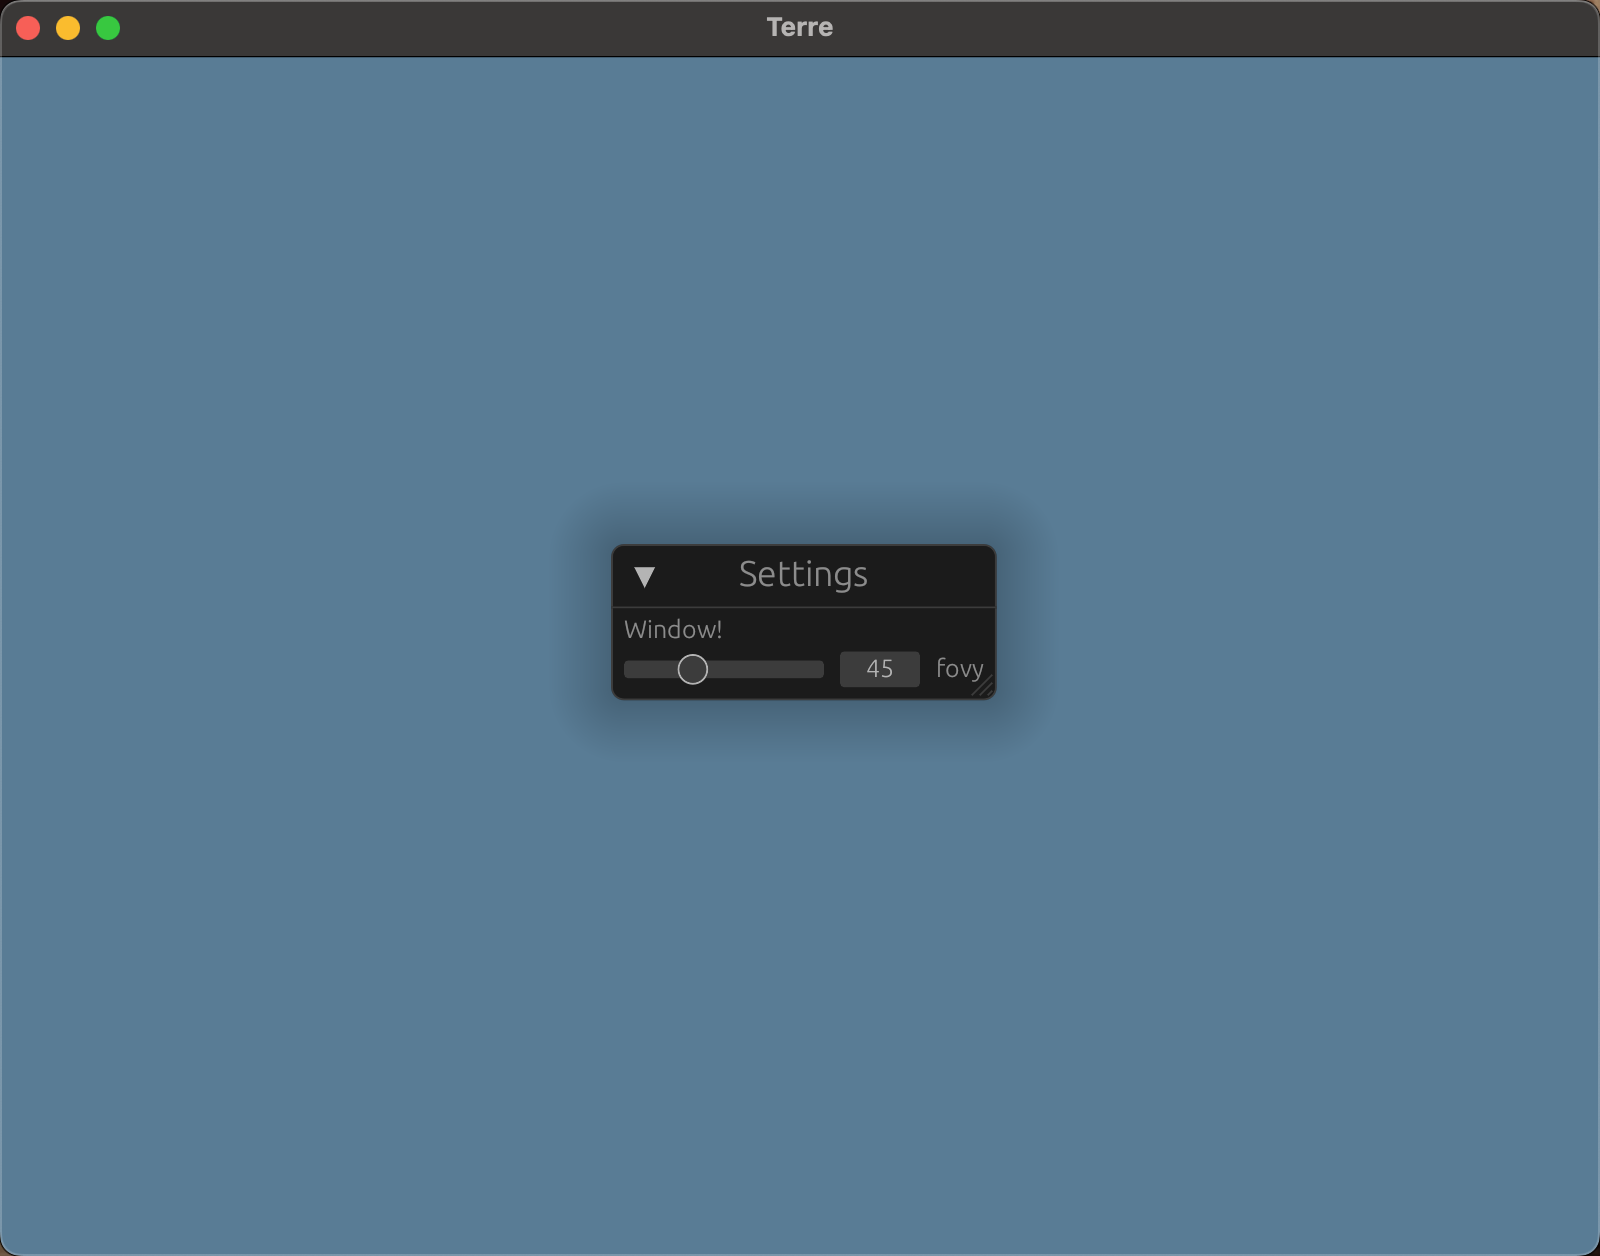The image size is (1600, 1256).
Task: Close the Terre window with red button
Action: [x=28, y=28]
